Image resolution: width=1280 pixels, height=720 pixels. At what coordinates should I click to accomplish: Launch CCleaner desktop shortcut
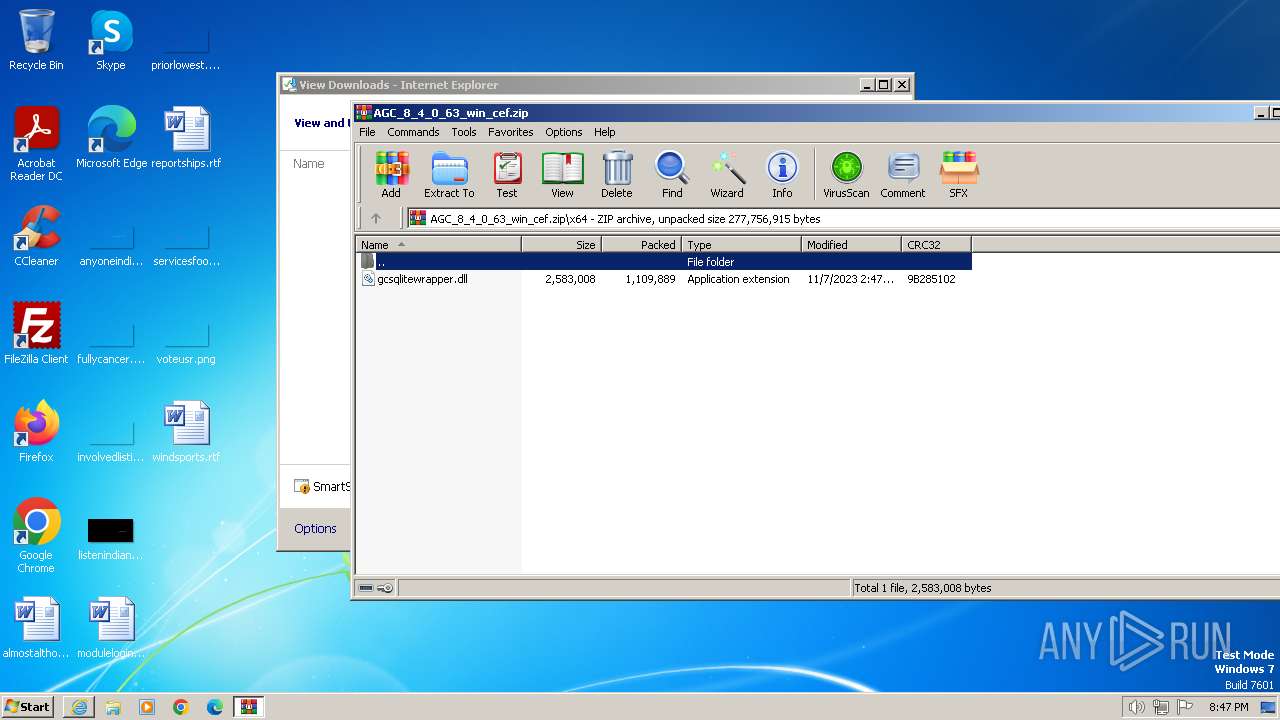pos(36,236)
